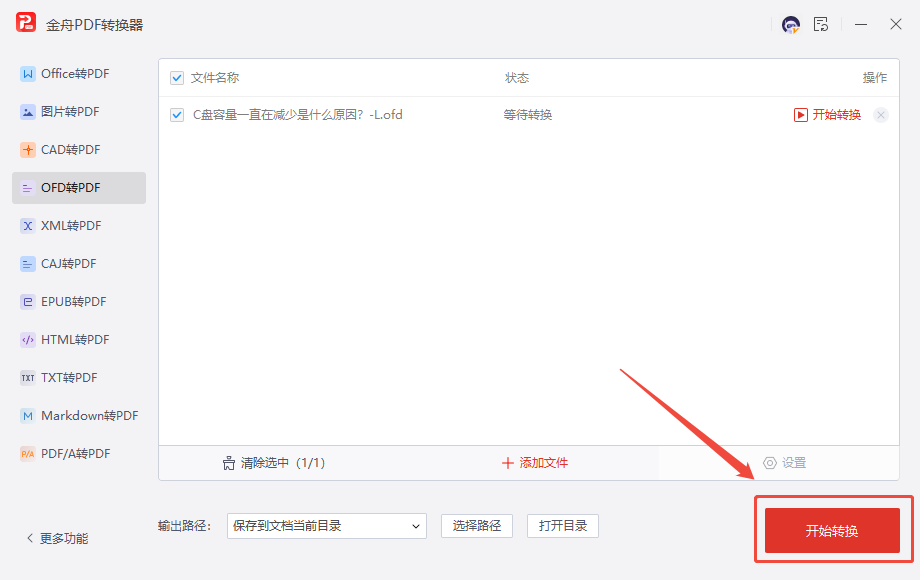
Task: Open 设置 with the gear icon
Action: [x=784, y=463]
